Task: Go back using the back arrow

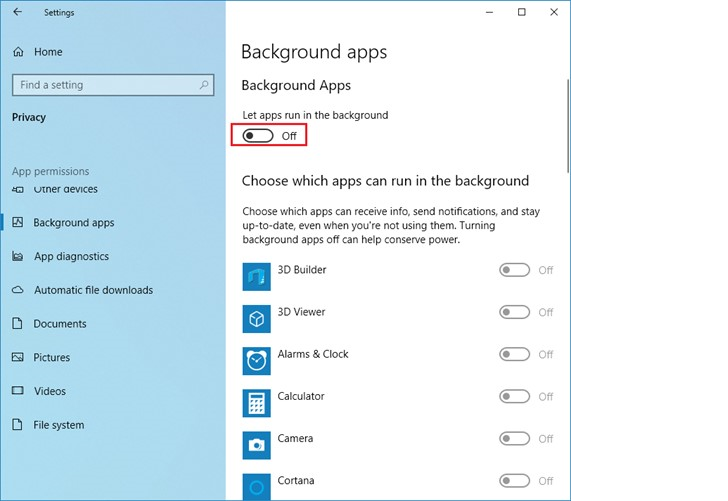Action: [20, 13]
